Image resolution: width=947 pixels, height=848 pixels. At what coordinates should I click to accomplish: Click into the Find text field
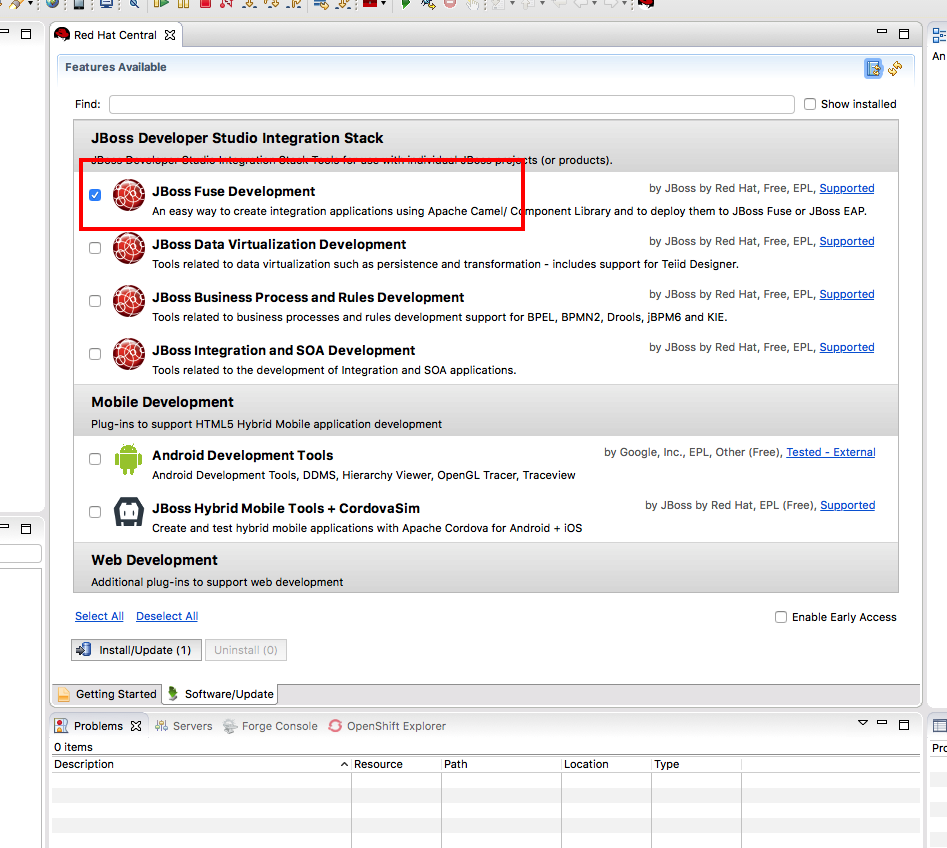[x=452, y=104]
